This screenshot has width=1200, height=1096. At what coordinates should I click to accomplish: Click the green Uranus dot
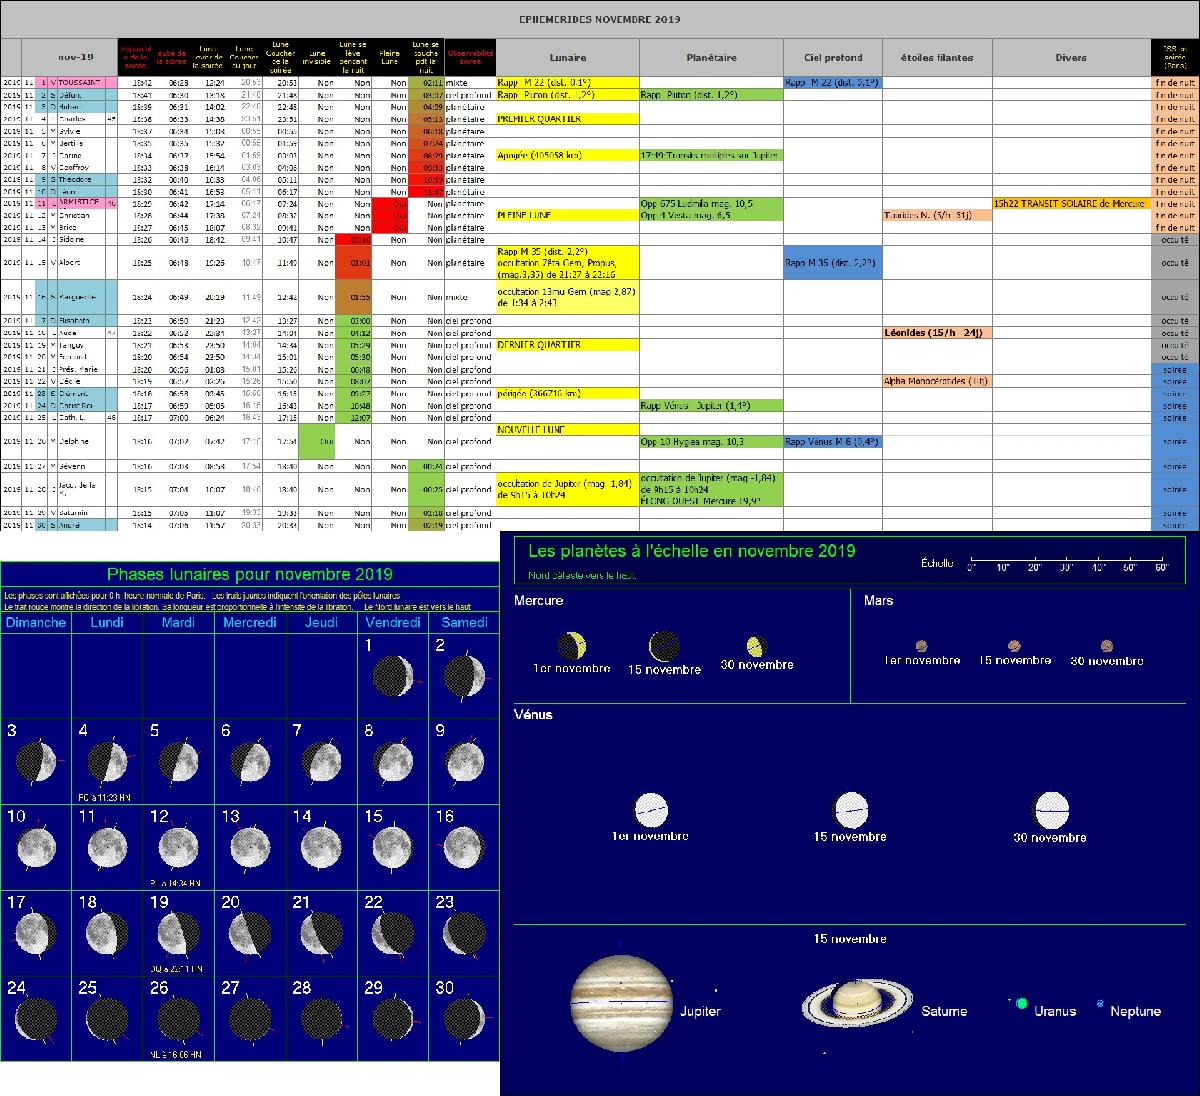tap(1022, 1003)
